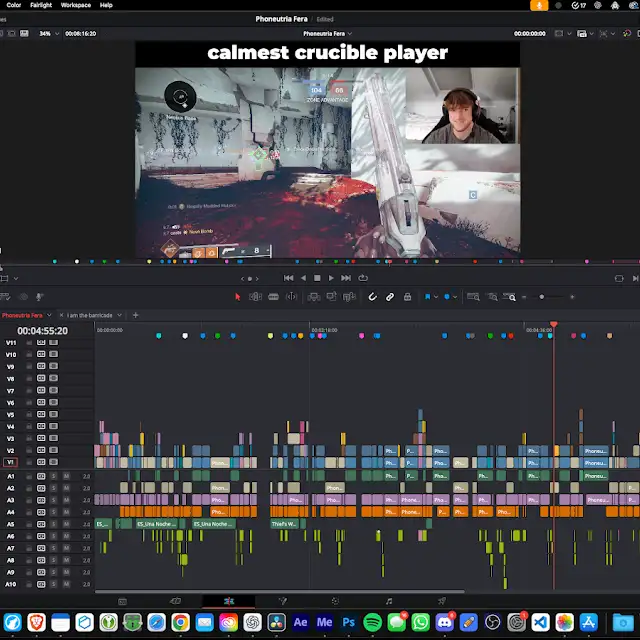Open After Effects from the dock

[300, 622]
